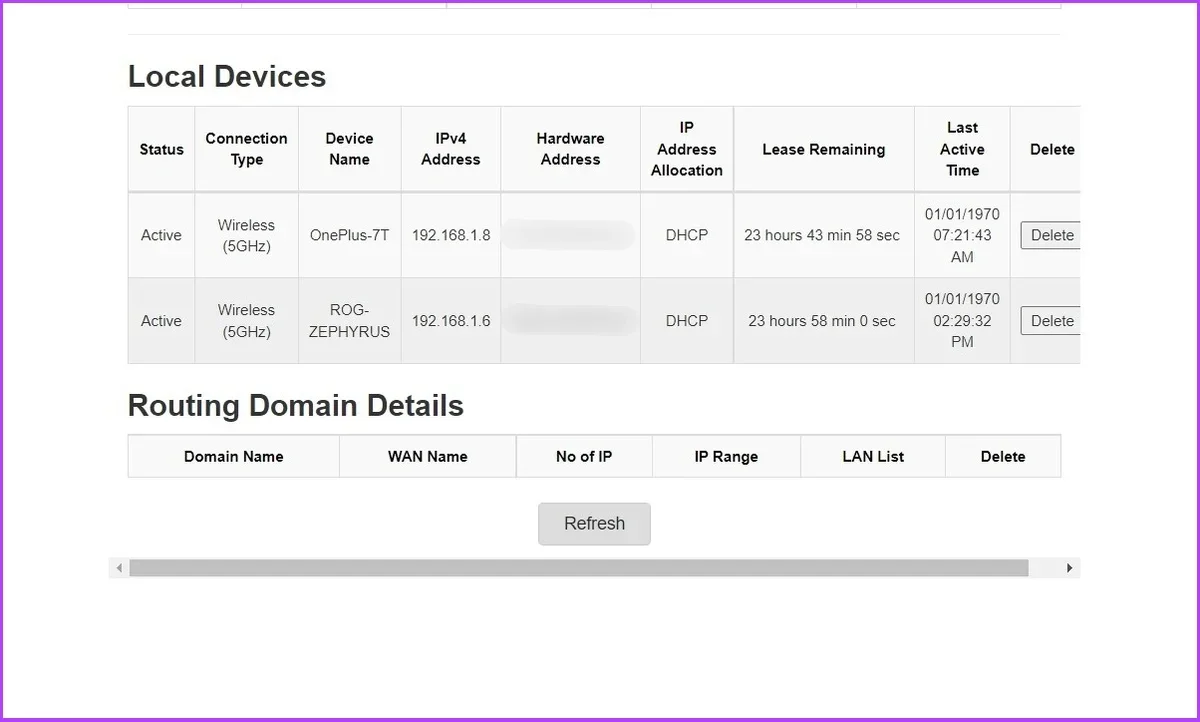Select the ROG-ZEPHYRUS device name cell

pos(349,321)
